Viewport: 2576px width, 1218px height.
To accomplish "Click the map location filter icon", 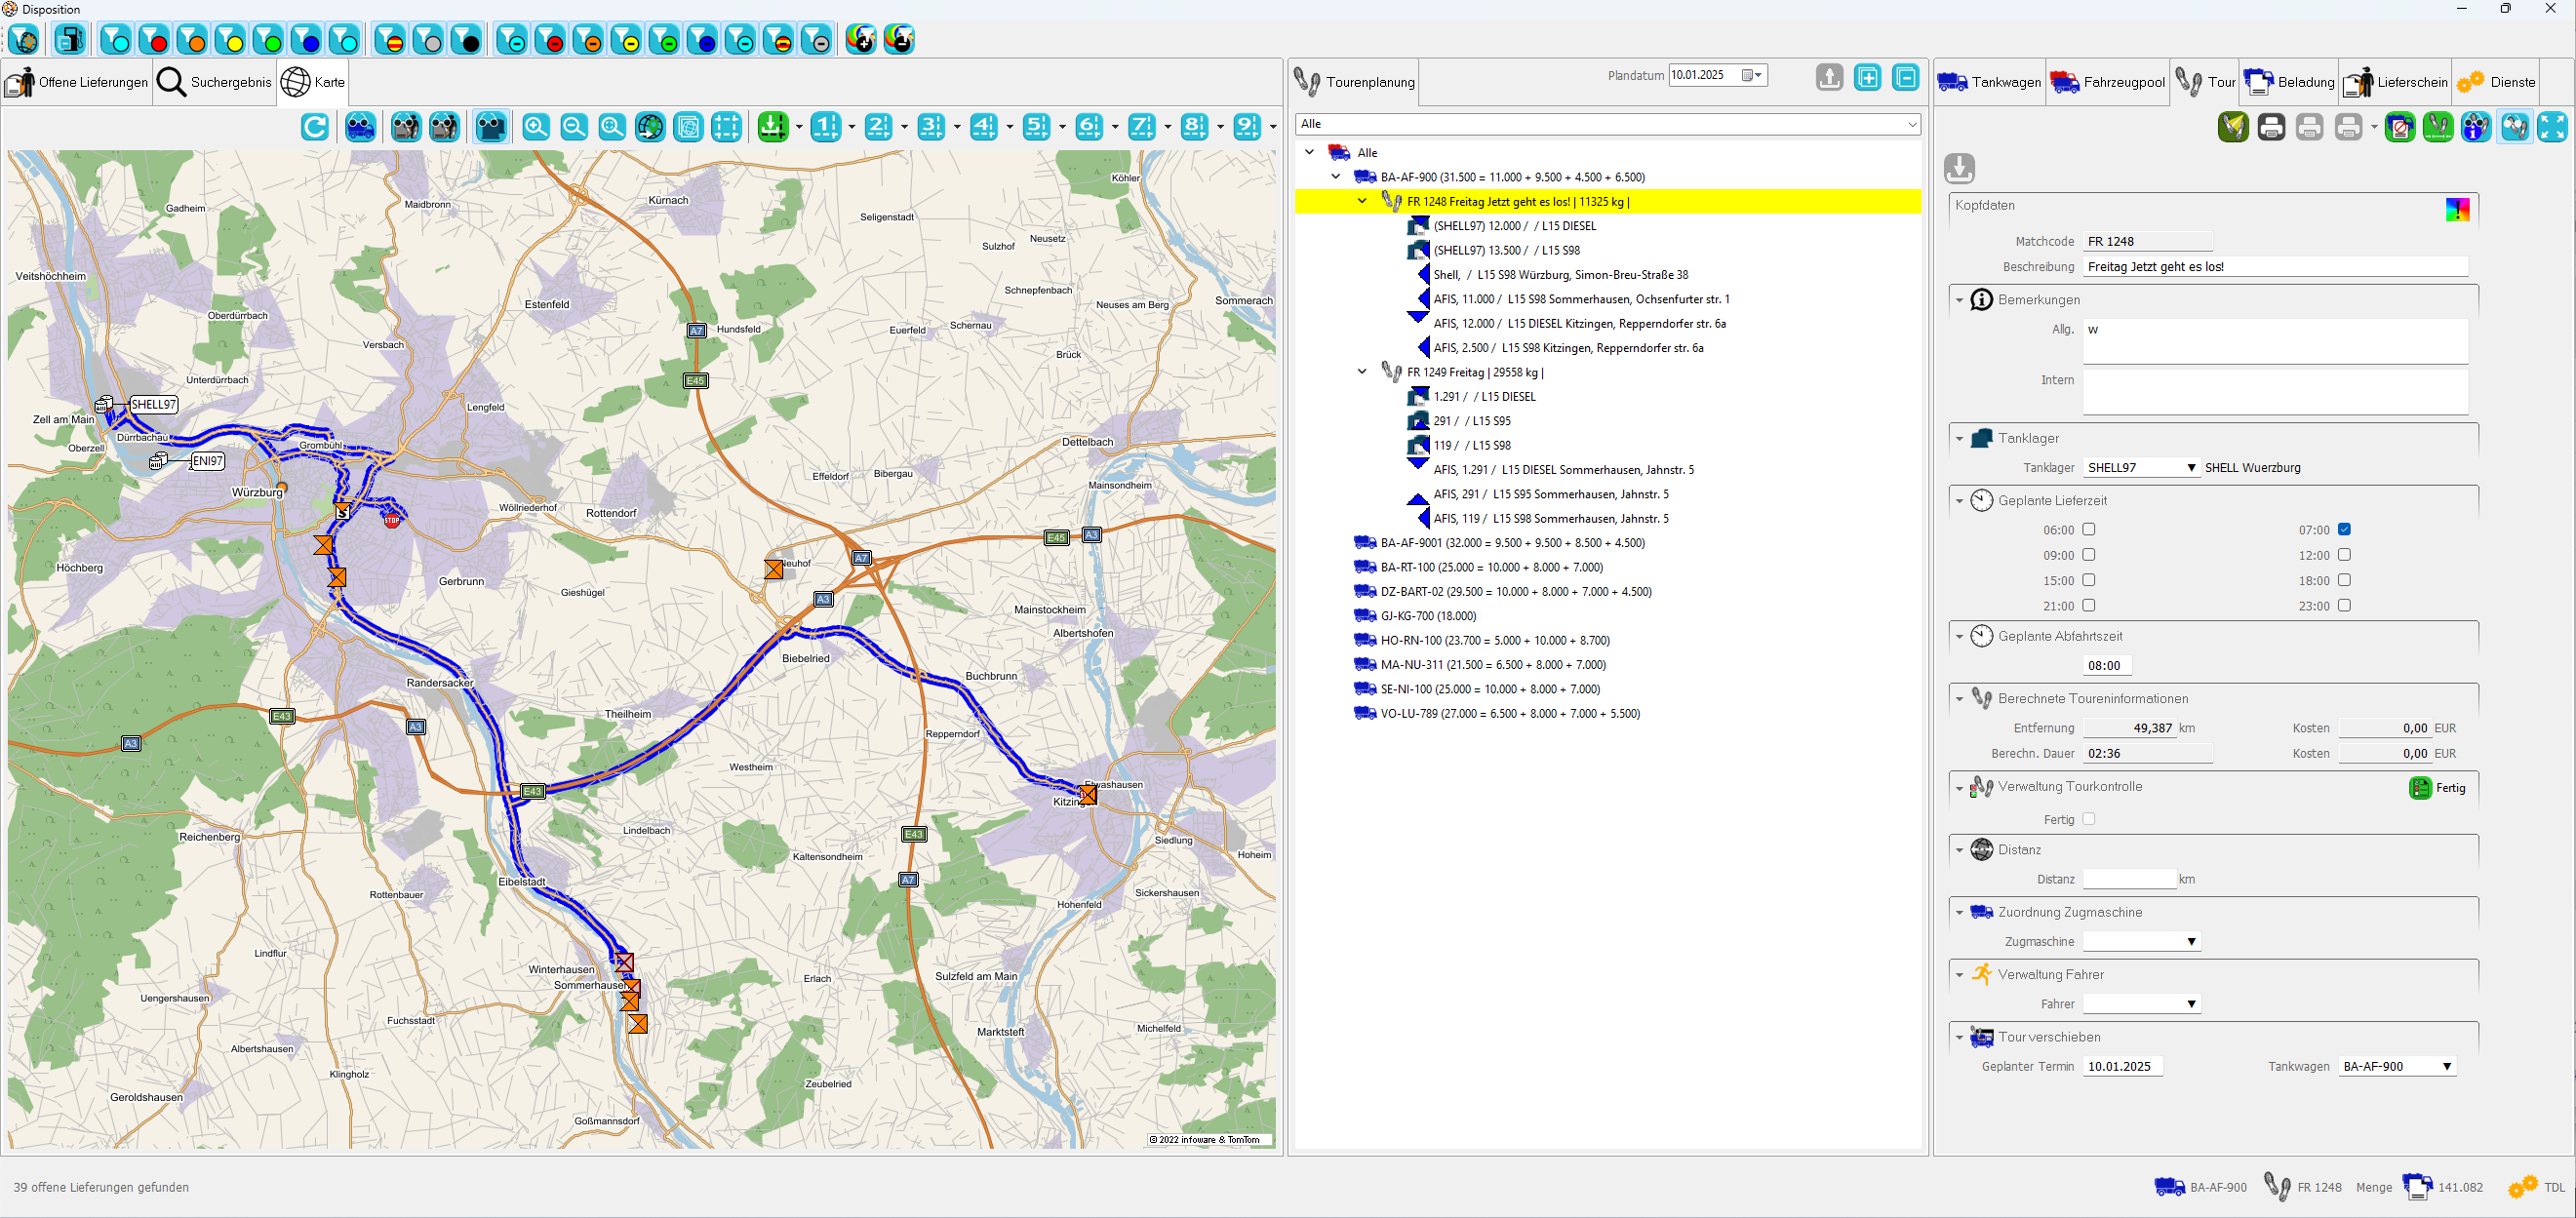I will [25, 40].
